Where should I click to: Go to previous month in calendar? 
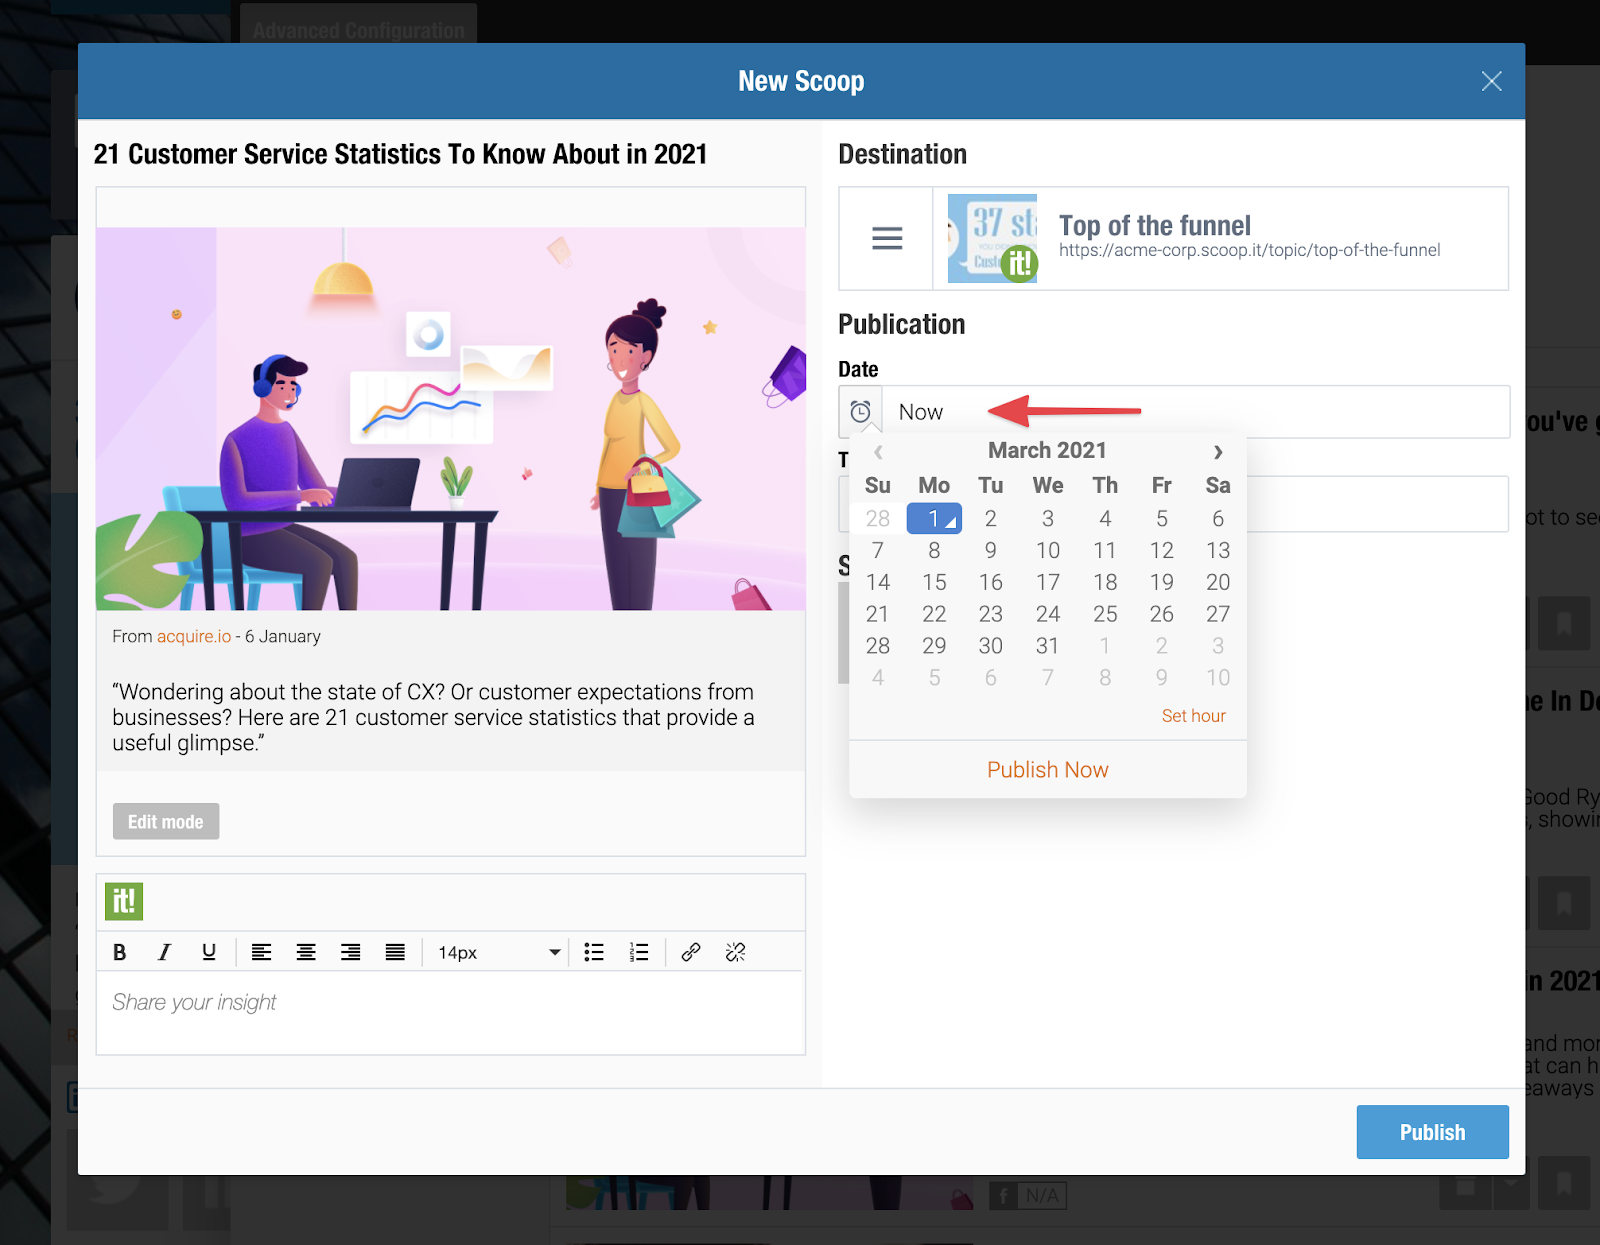878,452
